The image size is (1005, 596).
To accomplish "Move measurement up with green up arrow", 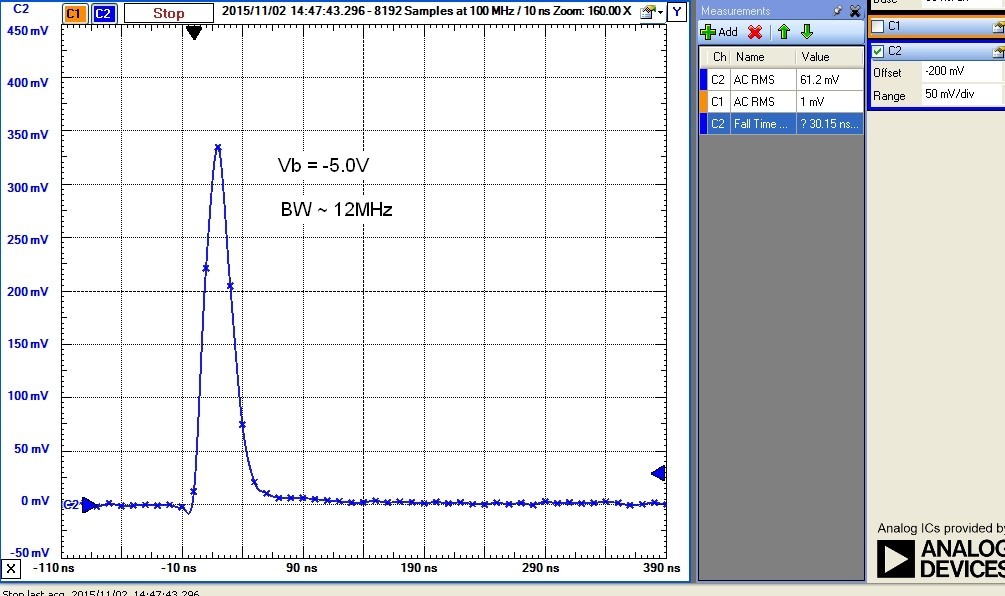I will (784, 32).
